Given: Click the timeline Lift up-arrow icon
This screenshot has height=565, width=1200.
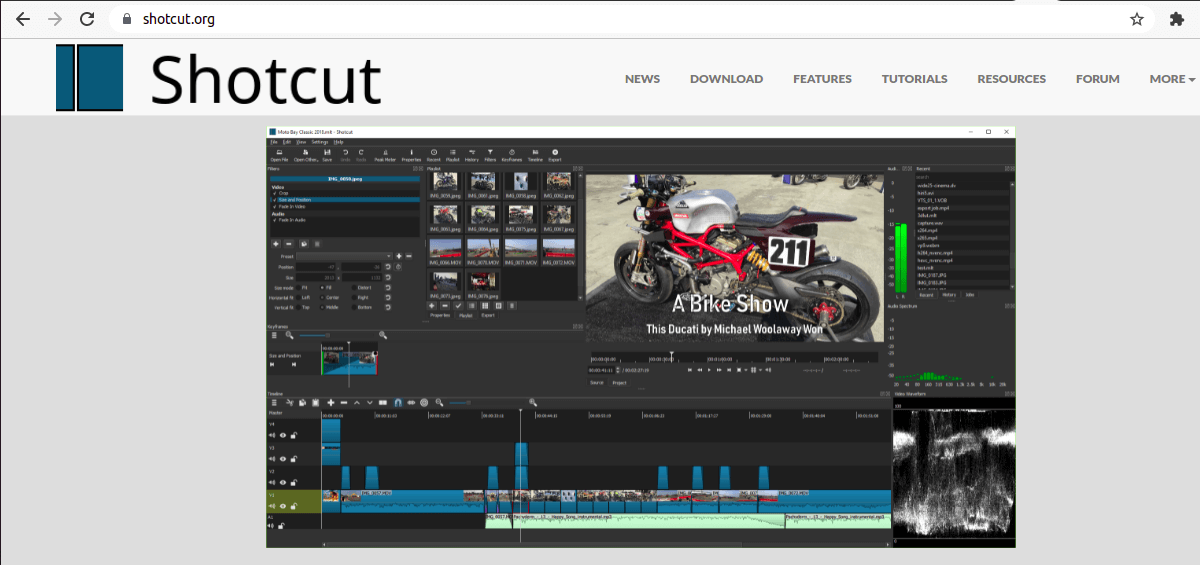Looking at the screenshot, I should [x=357, y=402].
